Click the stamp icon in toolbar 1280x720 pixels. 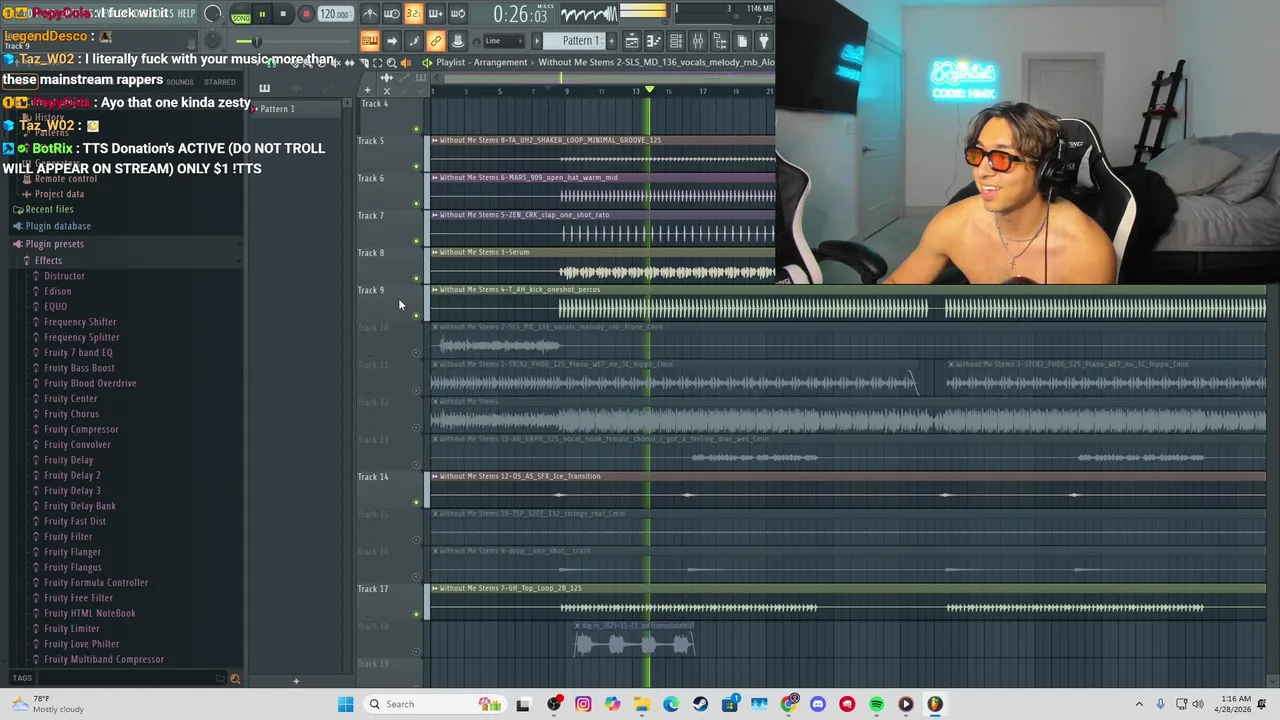(458, 41)
